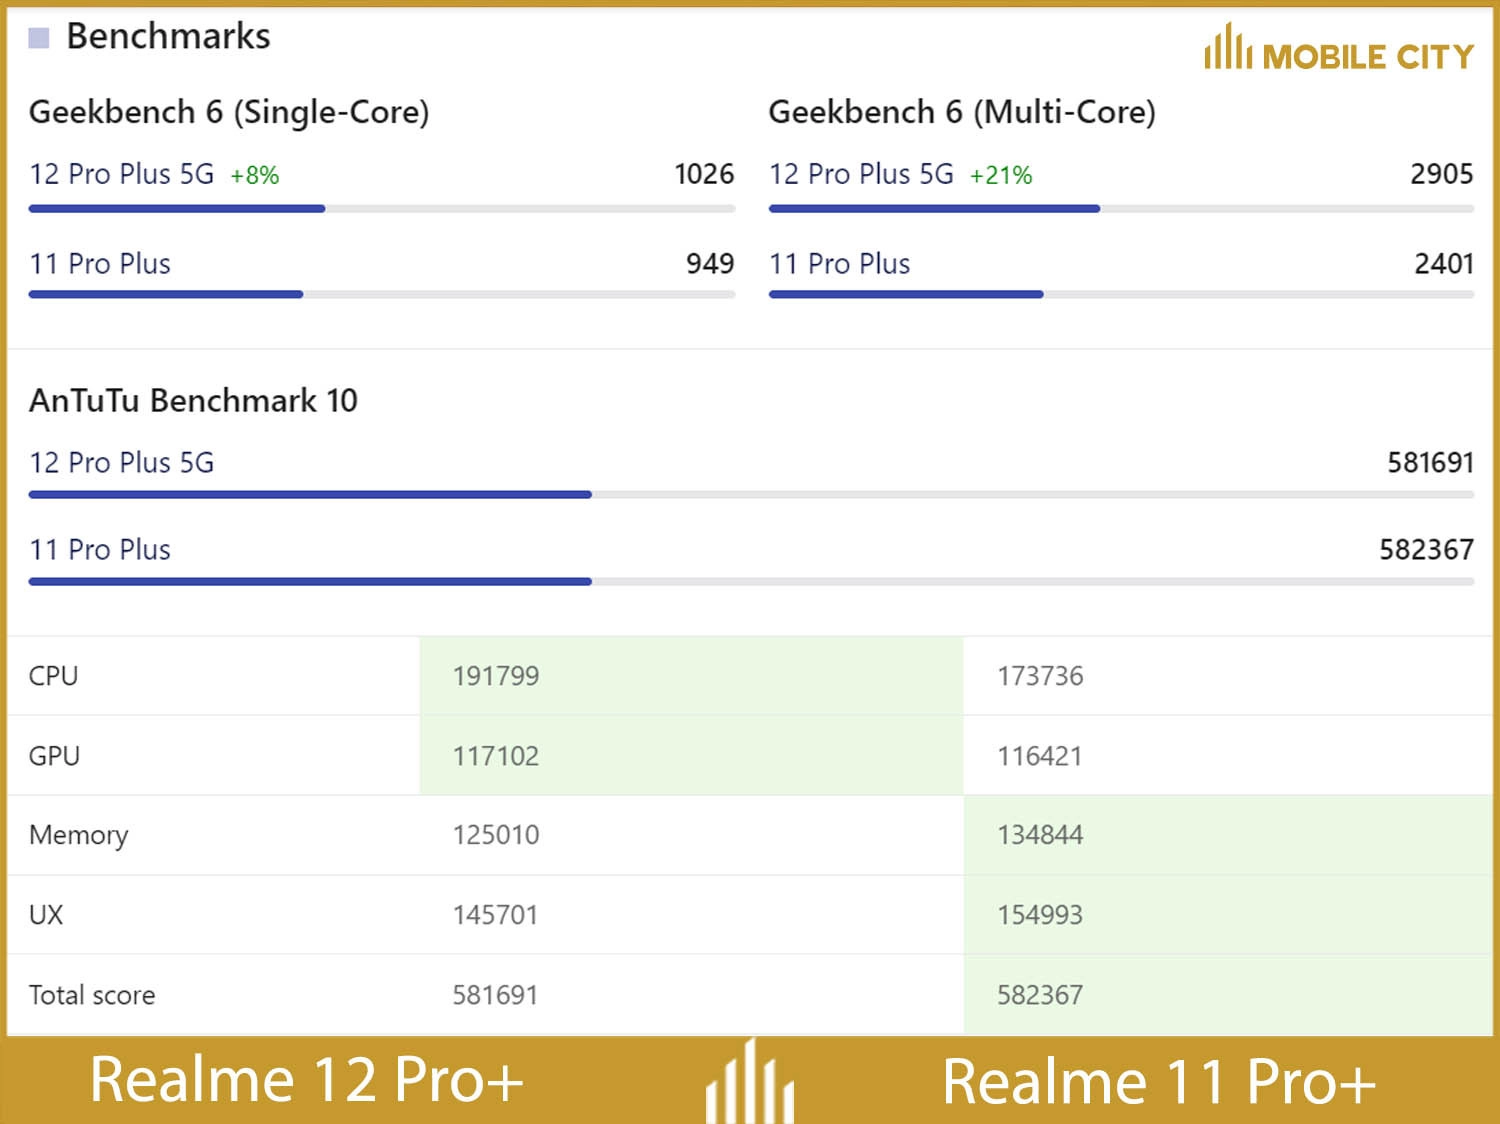
Task: Click the GPU row label
Action: 54,756
